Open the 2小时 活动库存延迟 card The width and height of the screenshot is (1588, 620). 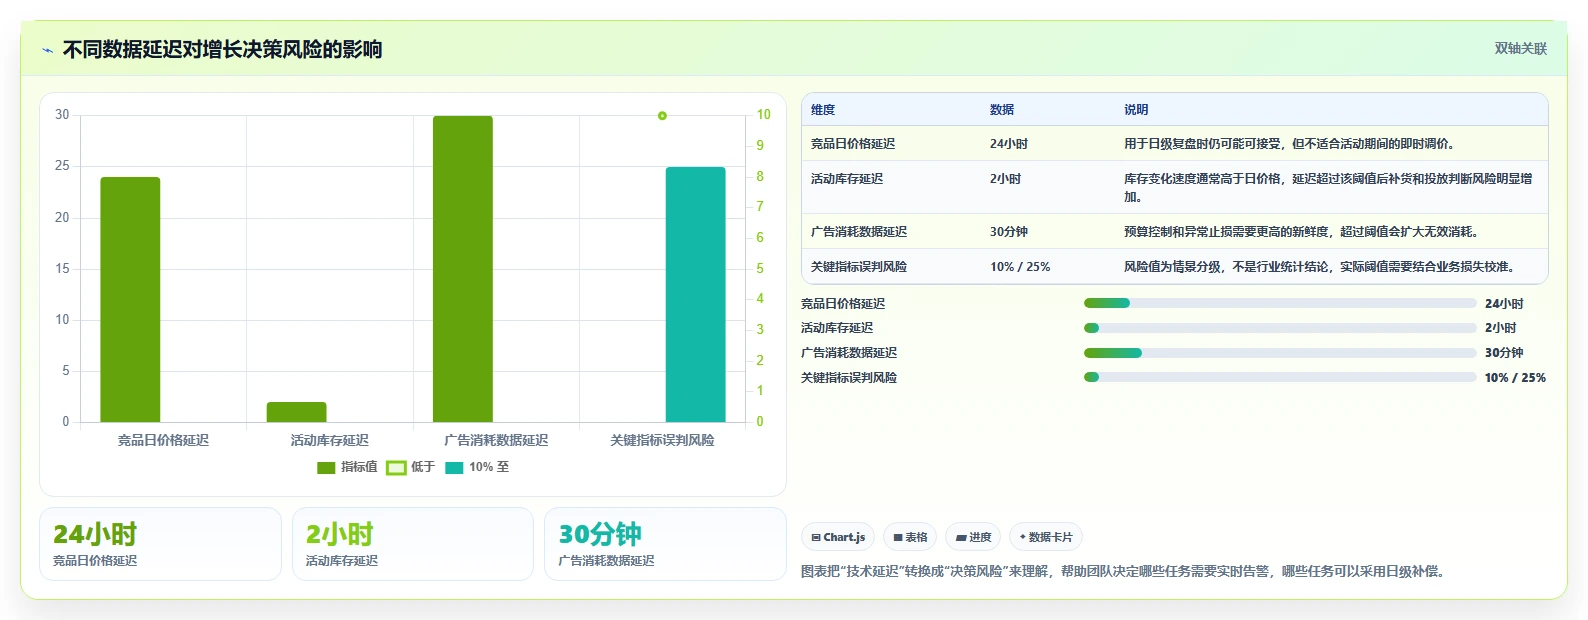pyautogui.click(x=413, y=544)
